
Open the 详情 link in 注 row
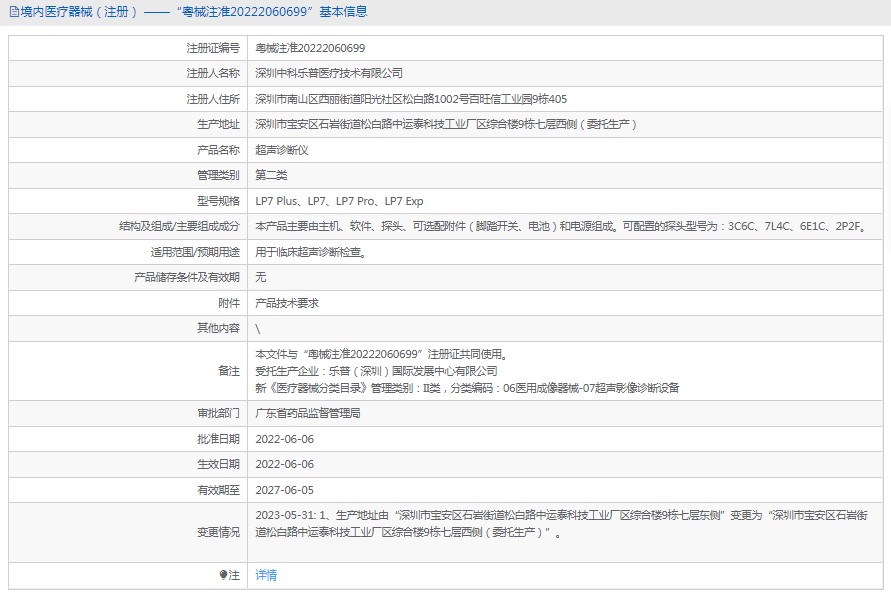(266, 575)
